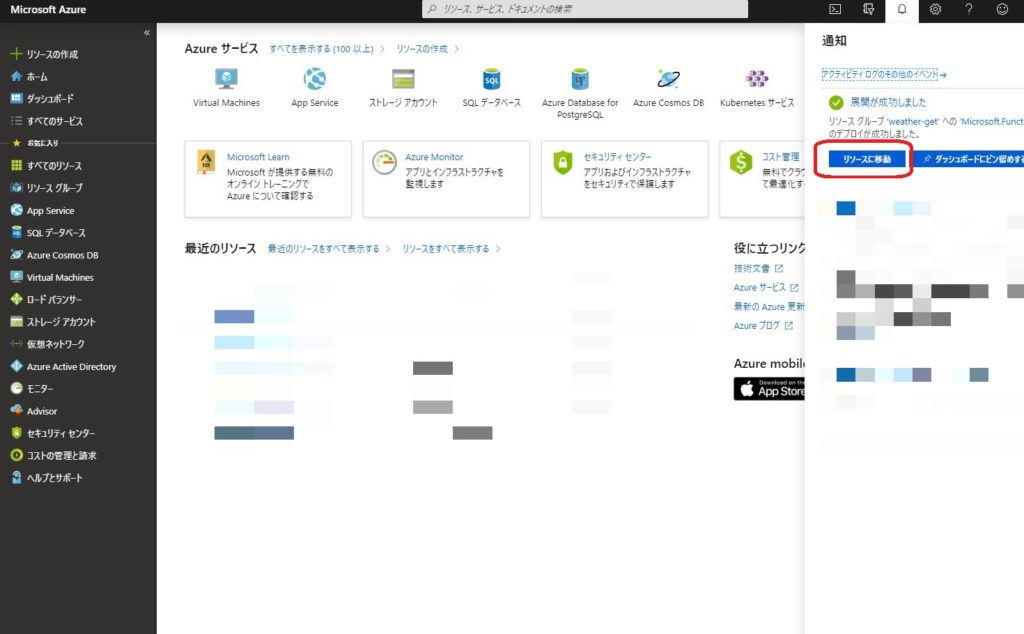1024x634 pixels.
Task: Click the Azure Monitor gauge icon
Action: point(385,162)
